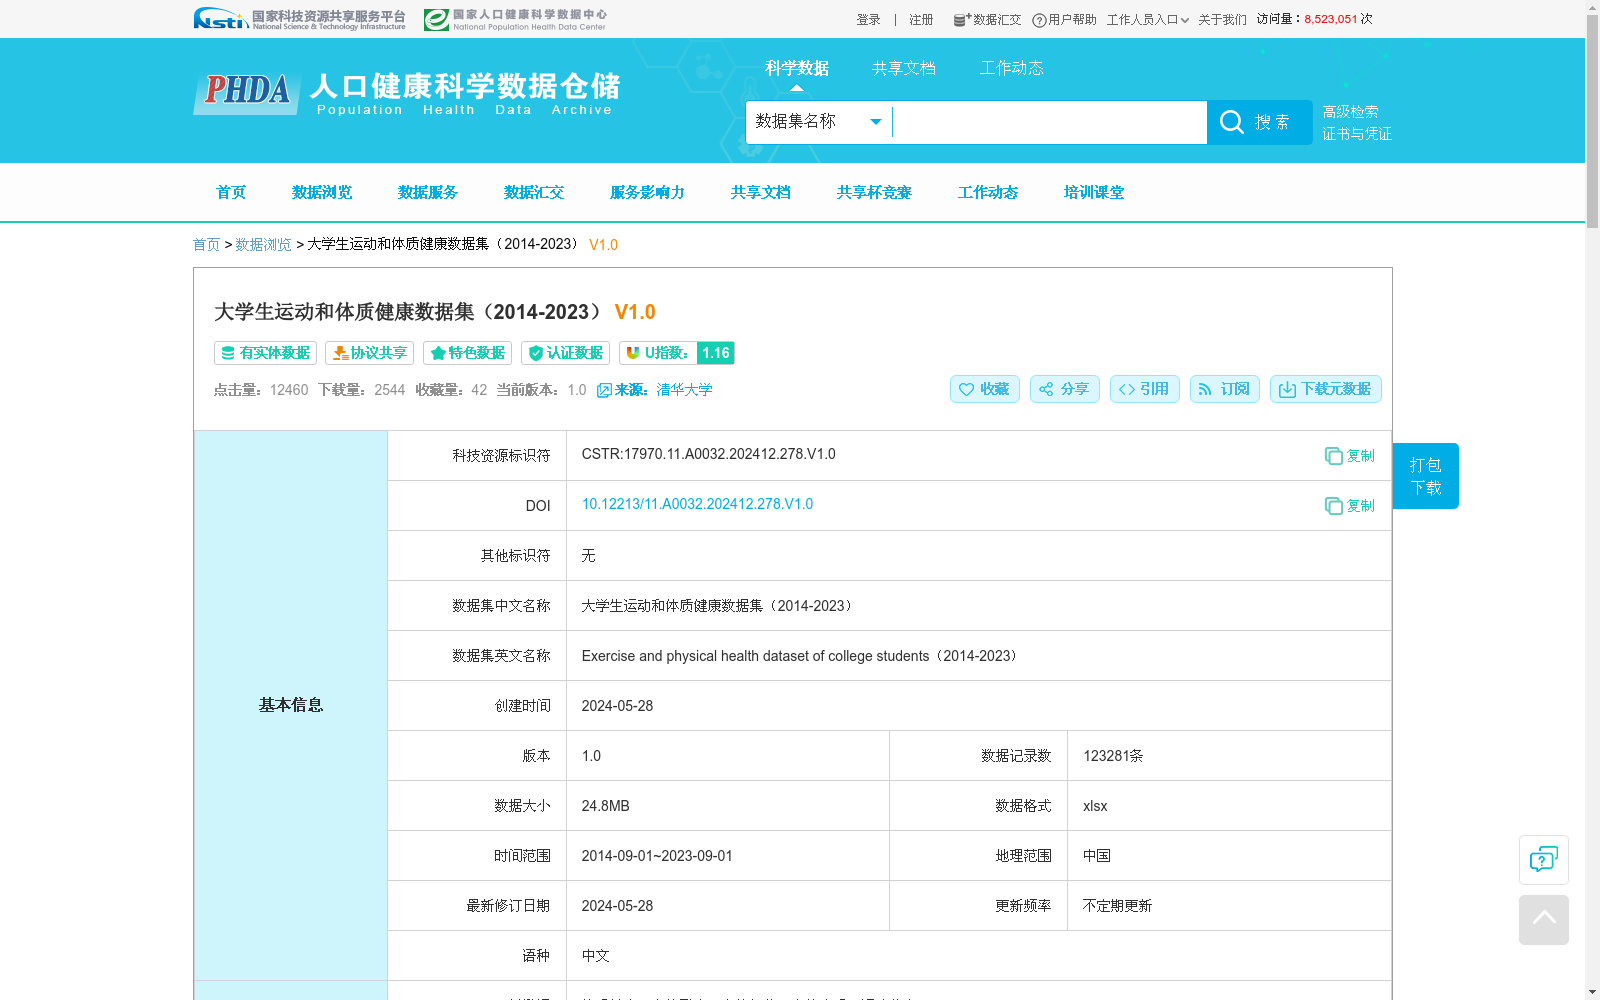
Task: Click 数据浏览 in the breadcrumb
Action: pos(263,245)
